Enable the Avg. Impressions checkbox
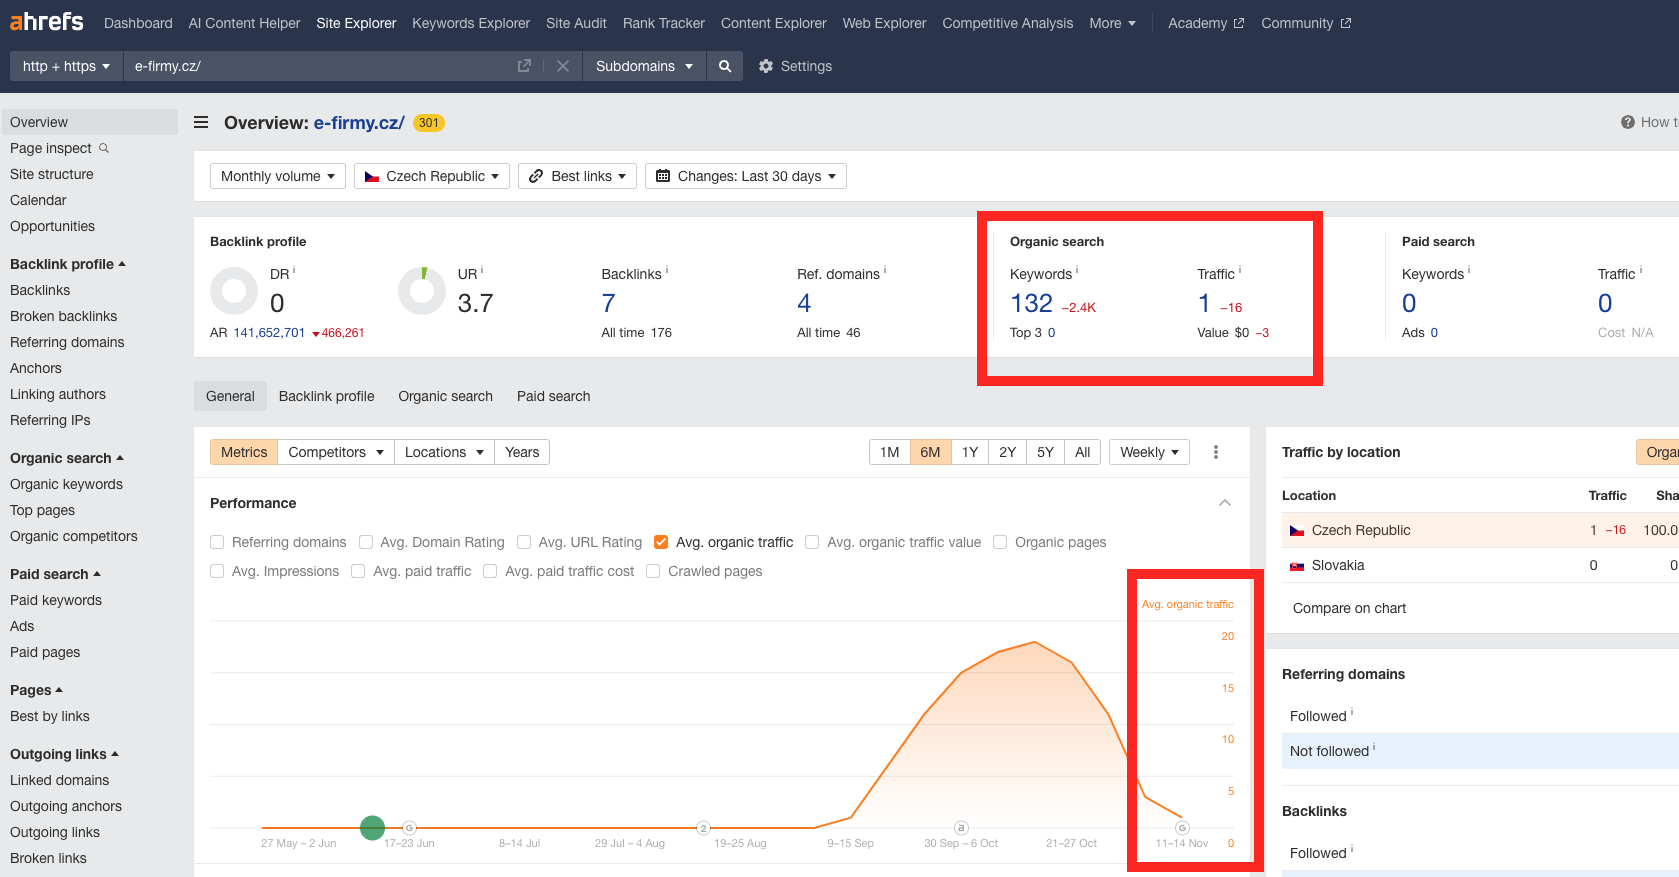 pyautogui.click(x=217, y=571)
